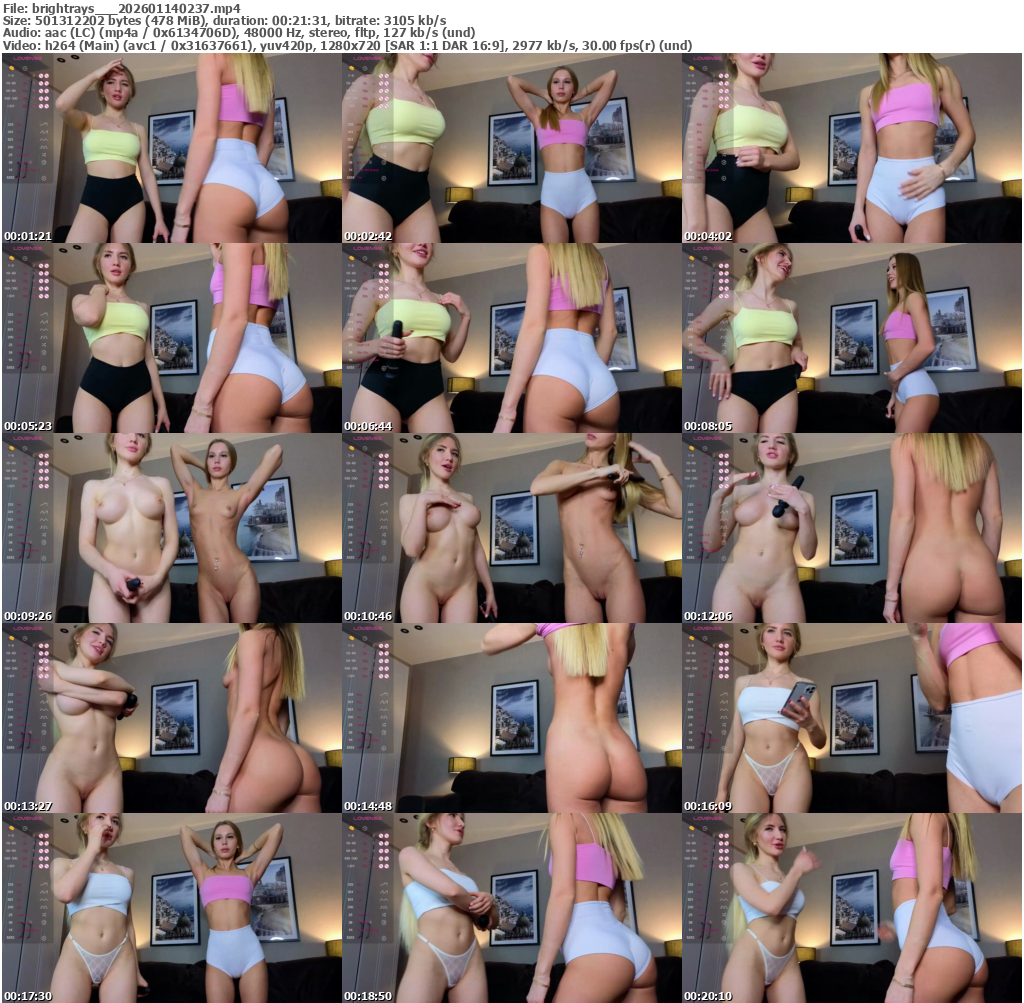
Task: Click the 00:01:21 timestamp label
Action: [x=28, y=236]
